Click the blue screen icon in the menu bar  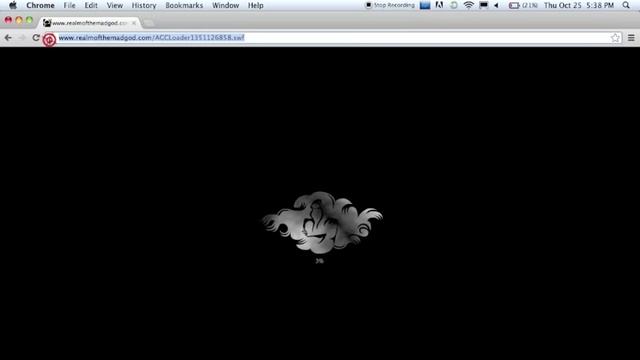(x=425, y=5)
